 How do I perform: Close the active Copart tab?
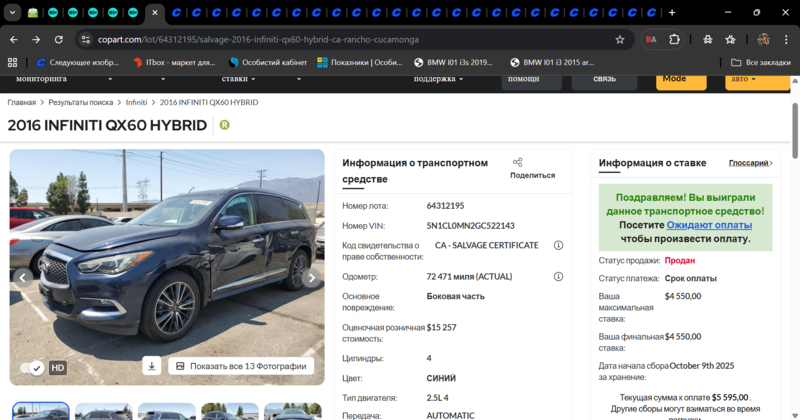click(155, 13)
